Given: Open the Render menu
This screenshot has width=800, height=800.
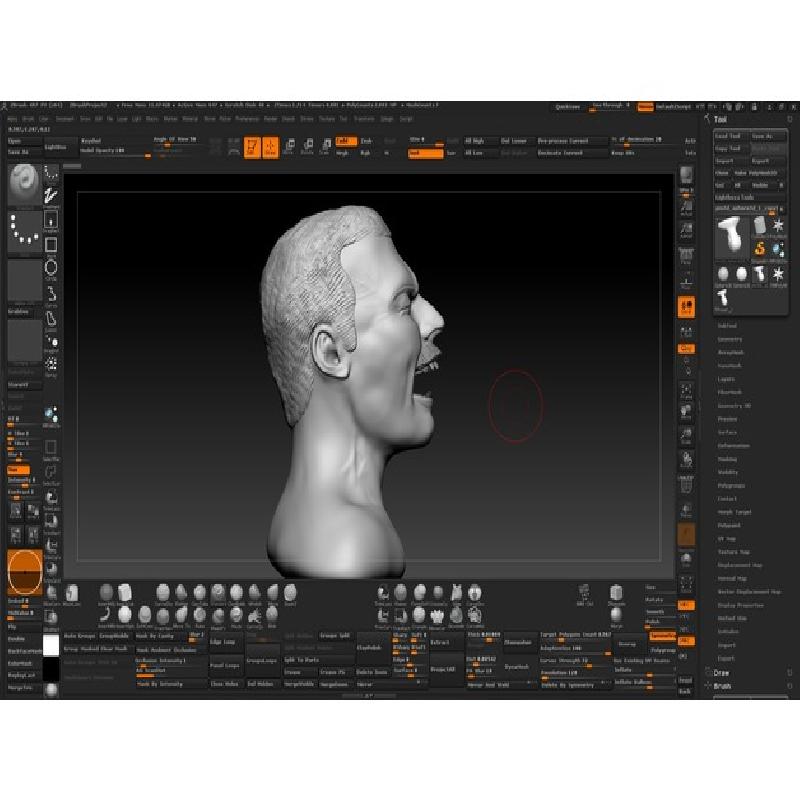Looking at the screenshot, I should tap(270, 119).
